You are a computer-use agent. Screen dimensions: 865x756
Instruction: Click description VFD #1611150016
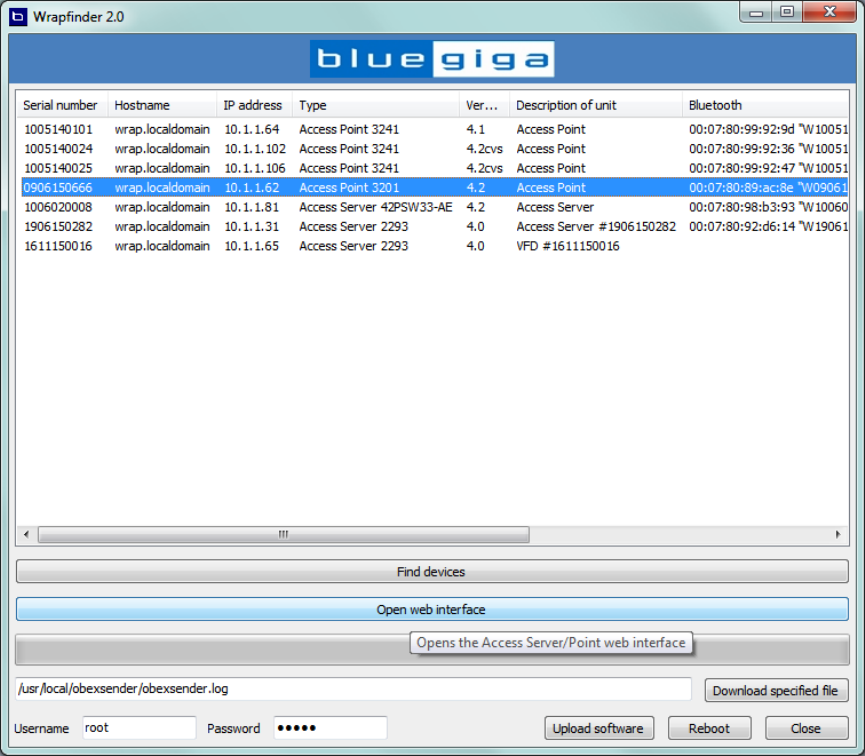pos(568,246)
